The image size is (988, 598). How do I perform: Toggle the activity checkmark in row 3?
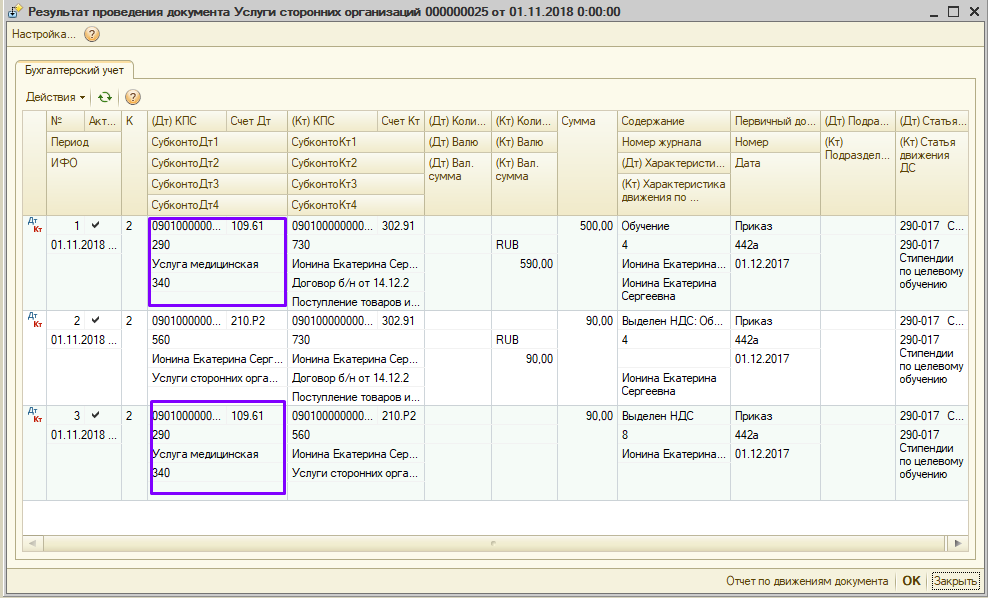click(x=95, y=414)
